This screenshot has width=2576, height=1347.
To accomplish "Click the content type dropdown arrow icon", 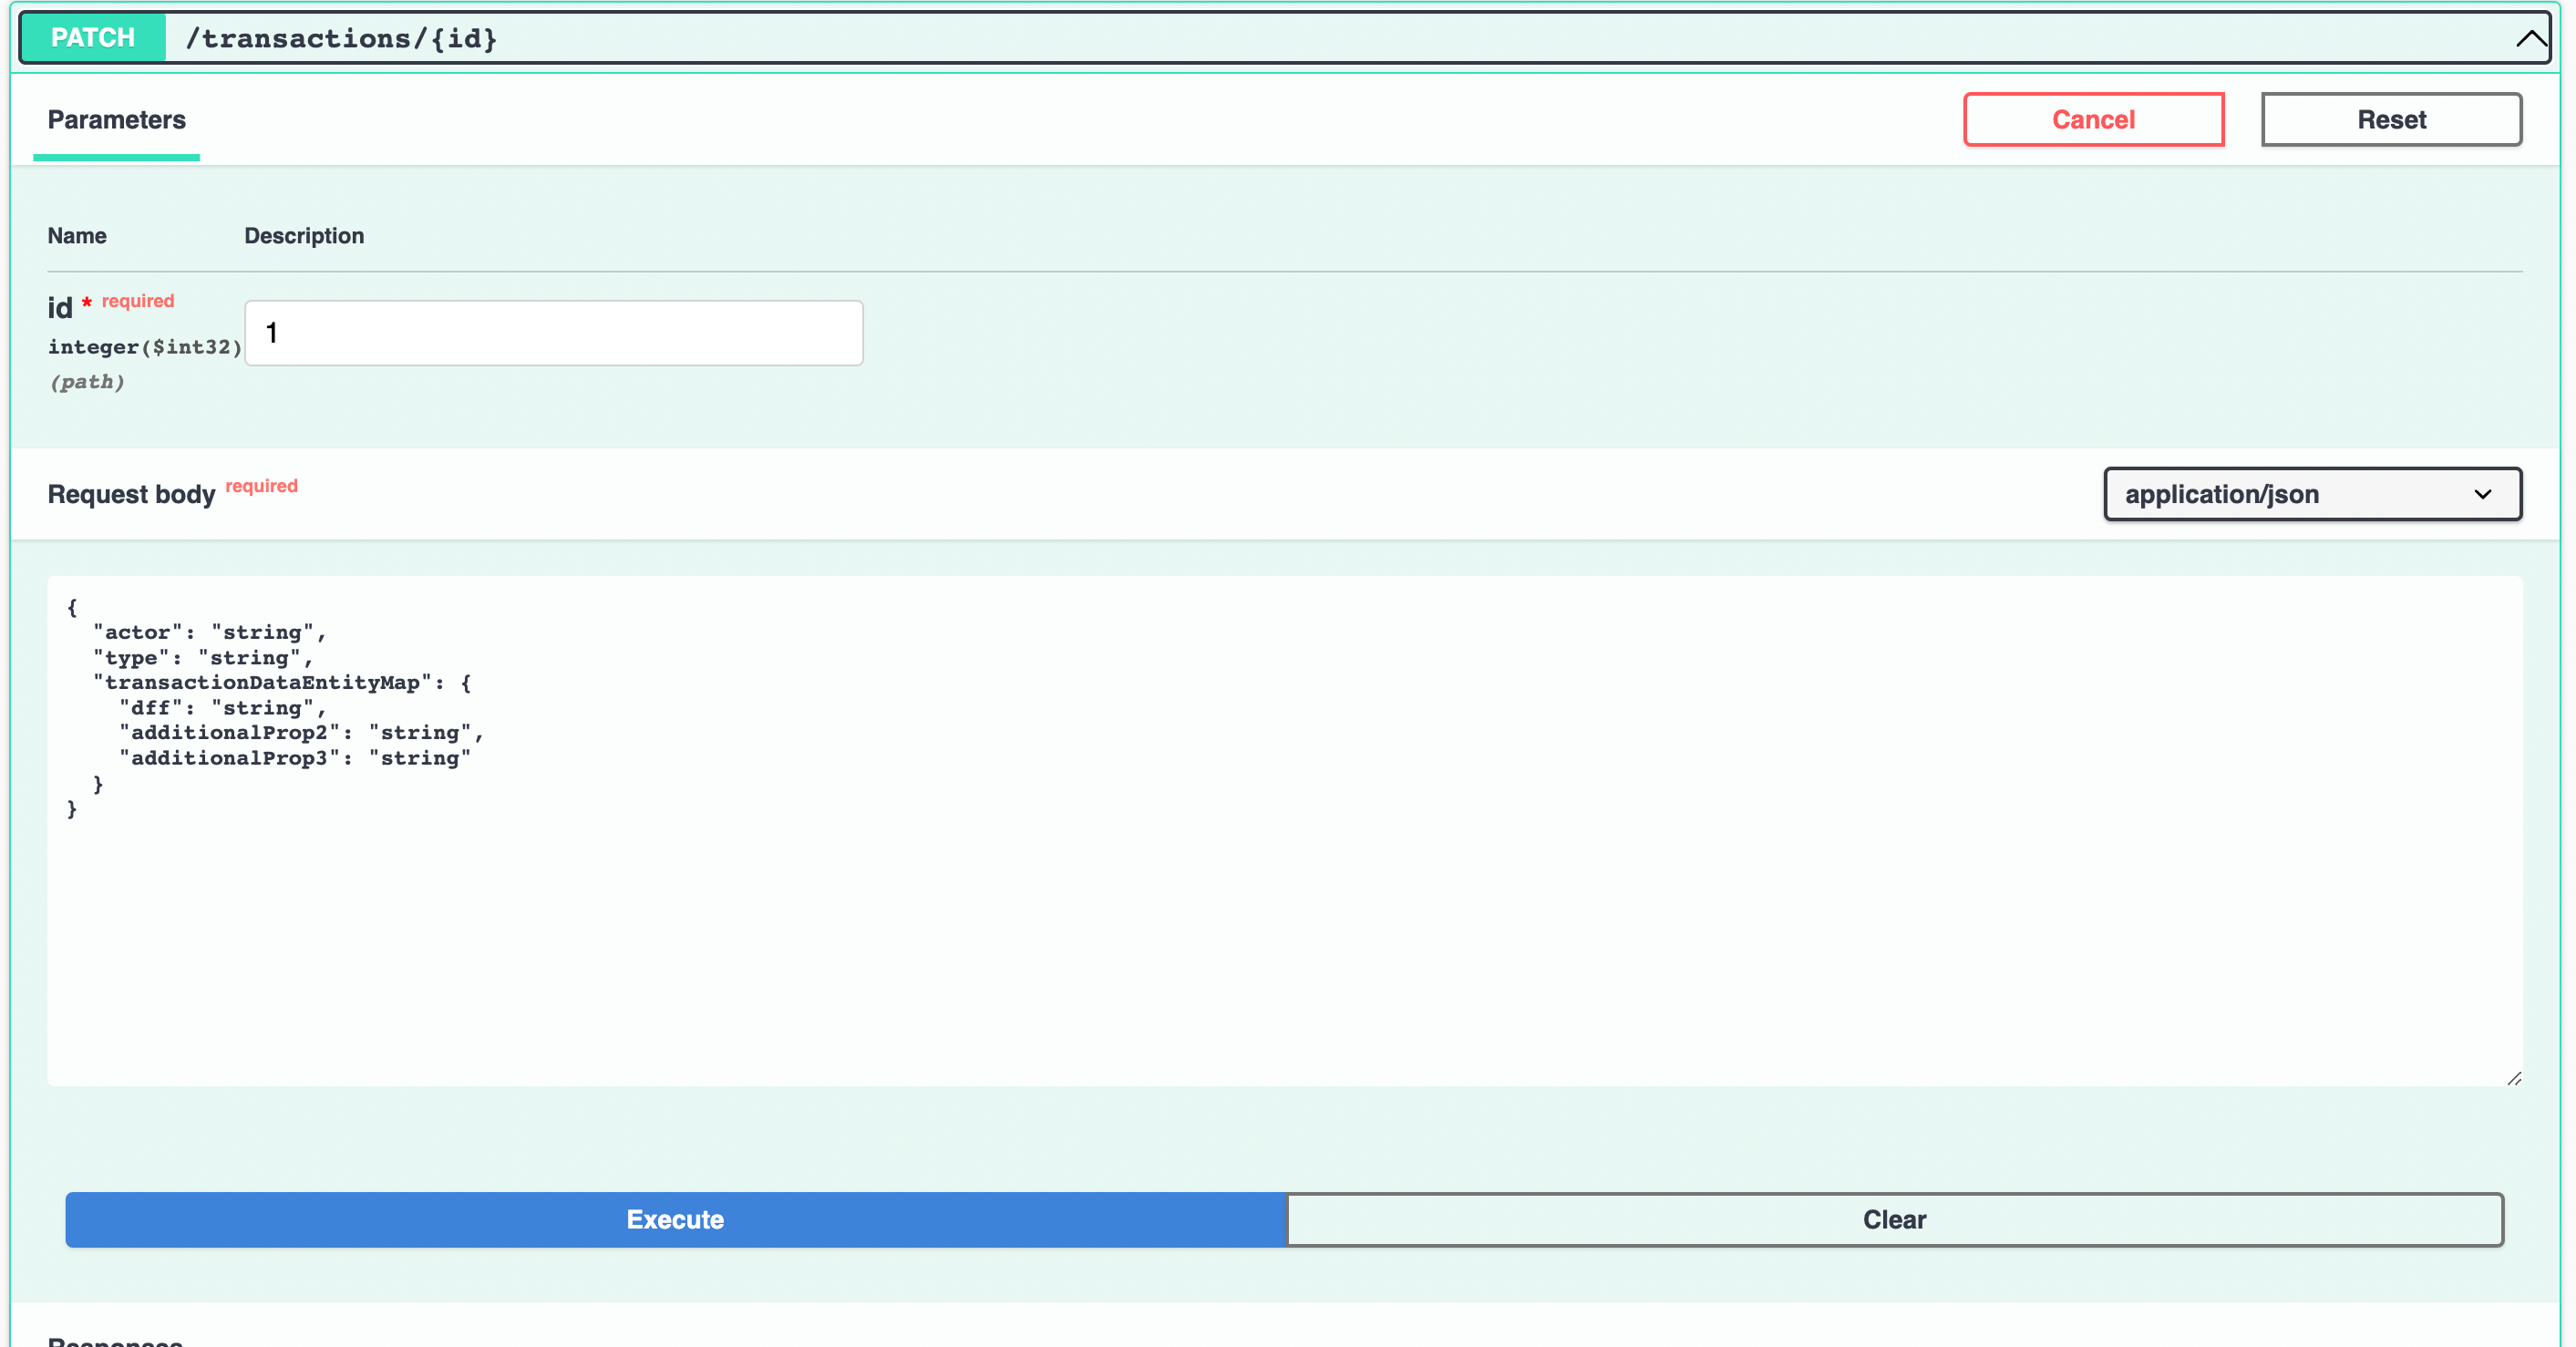I will [2482, 495].
